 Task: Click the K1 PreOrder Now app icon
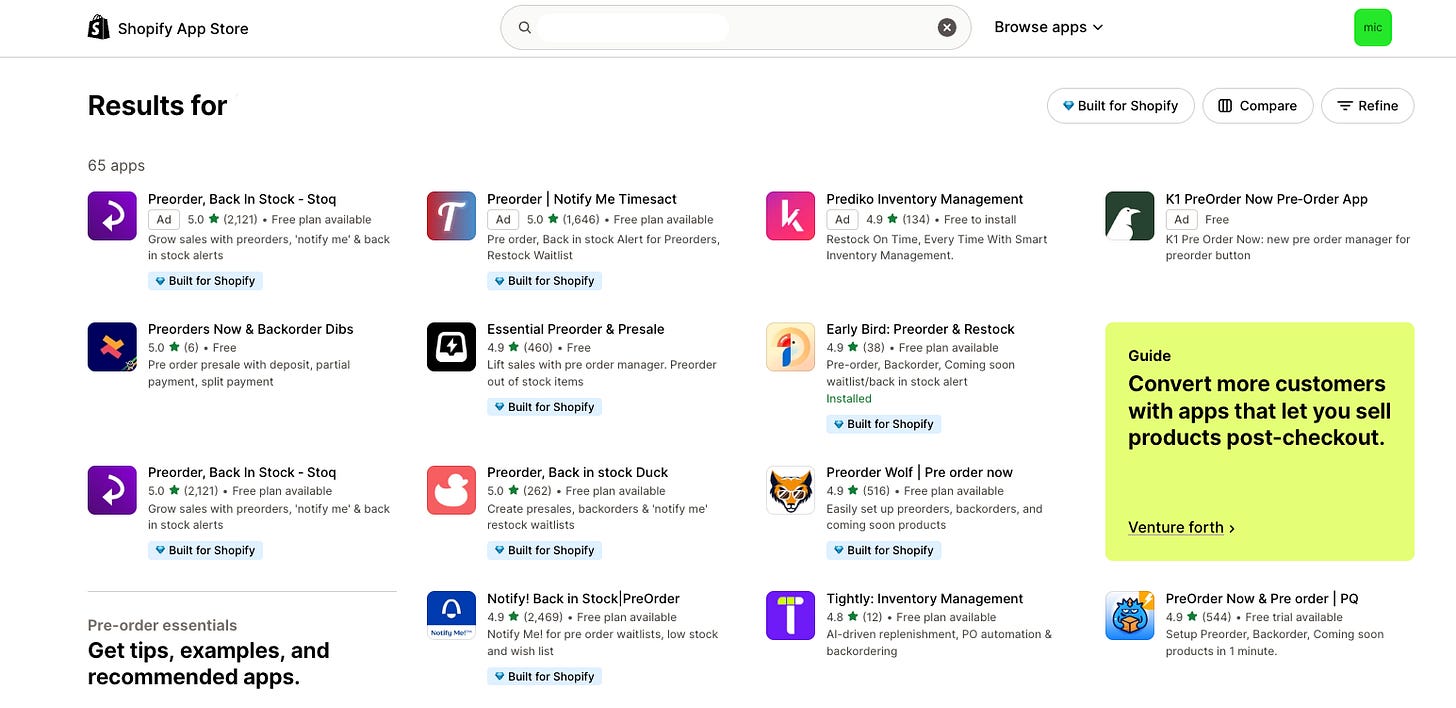tap(1129, 215)
